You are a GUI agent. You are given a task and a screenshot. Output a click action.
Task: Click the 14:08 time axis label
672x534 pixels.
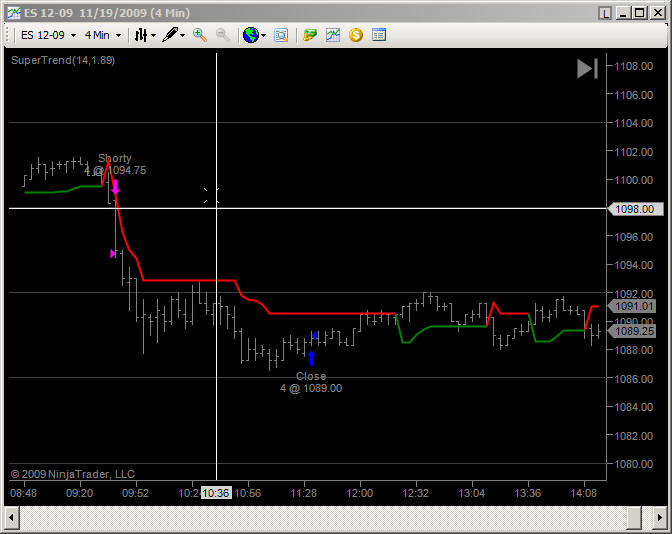584,493
